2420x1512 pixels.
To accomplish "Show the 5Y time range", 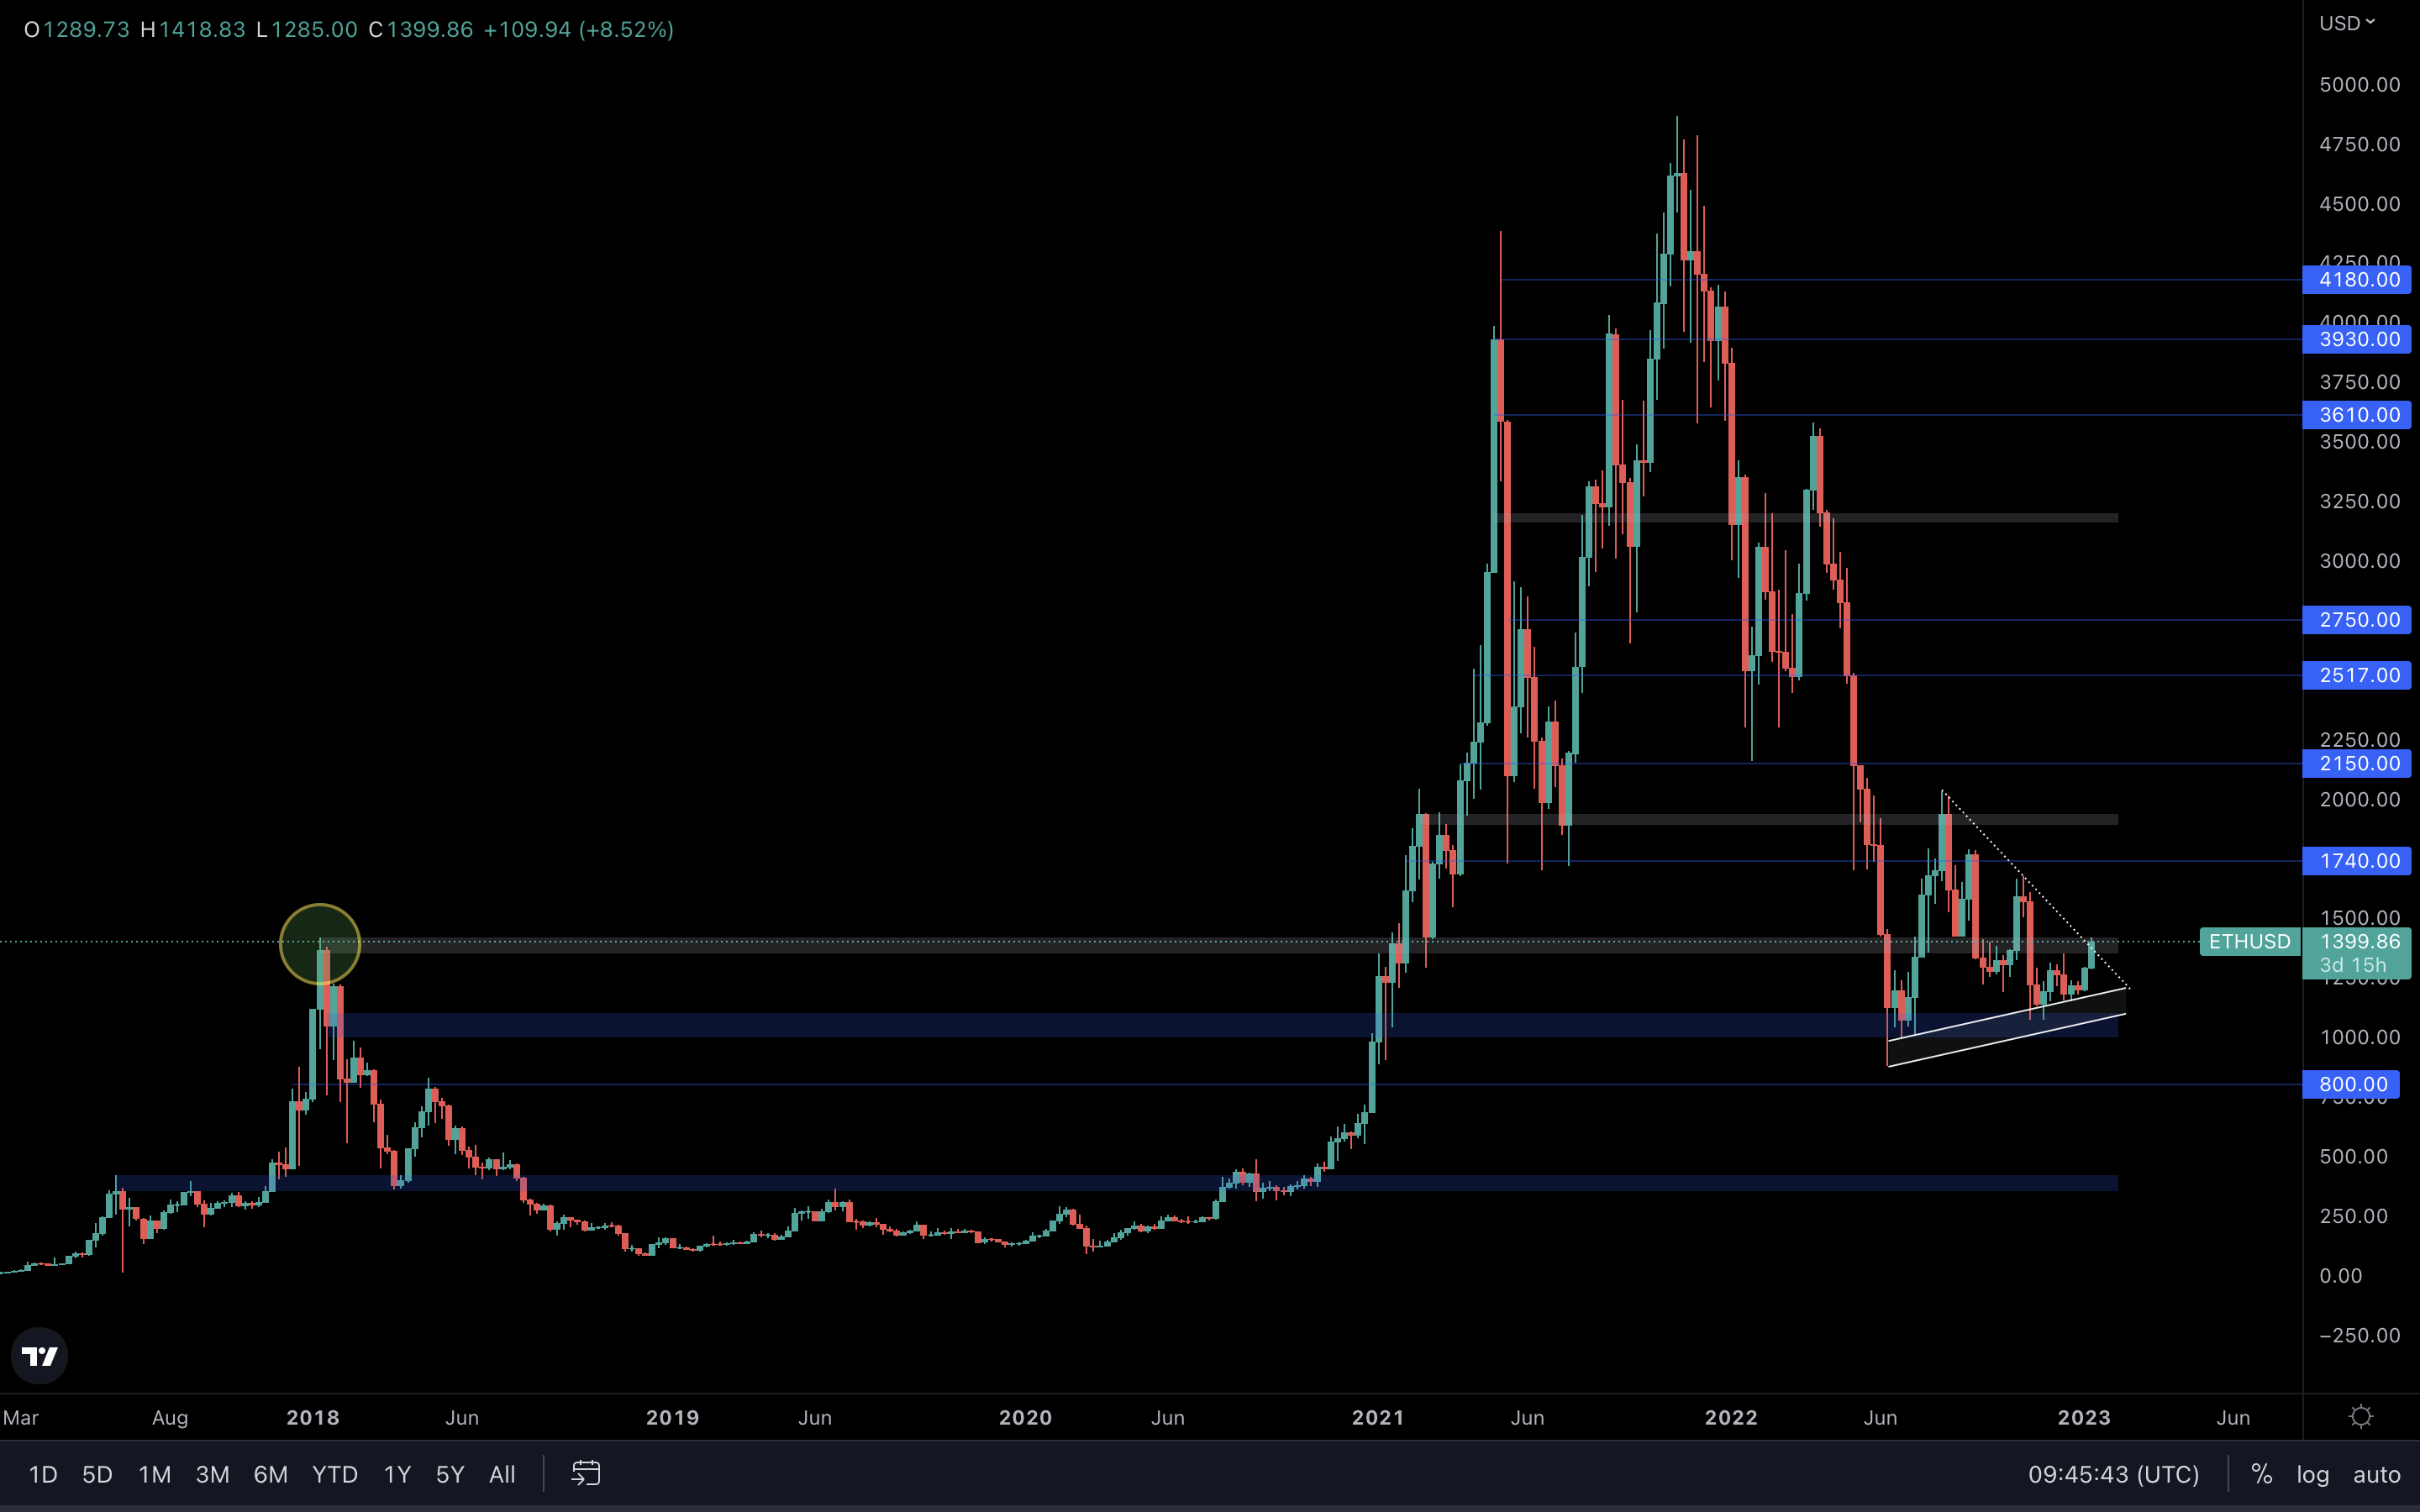I will [x=450, y=1474].
